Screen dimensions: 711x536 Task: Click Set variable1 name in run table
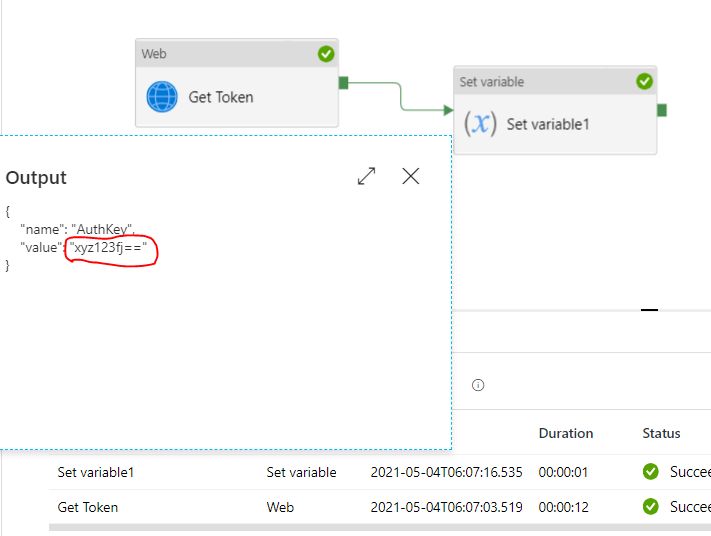pyautogui.click(x=96, y=472)
